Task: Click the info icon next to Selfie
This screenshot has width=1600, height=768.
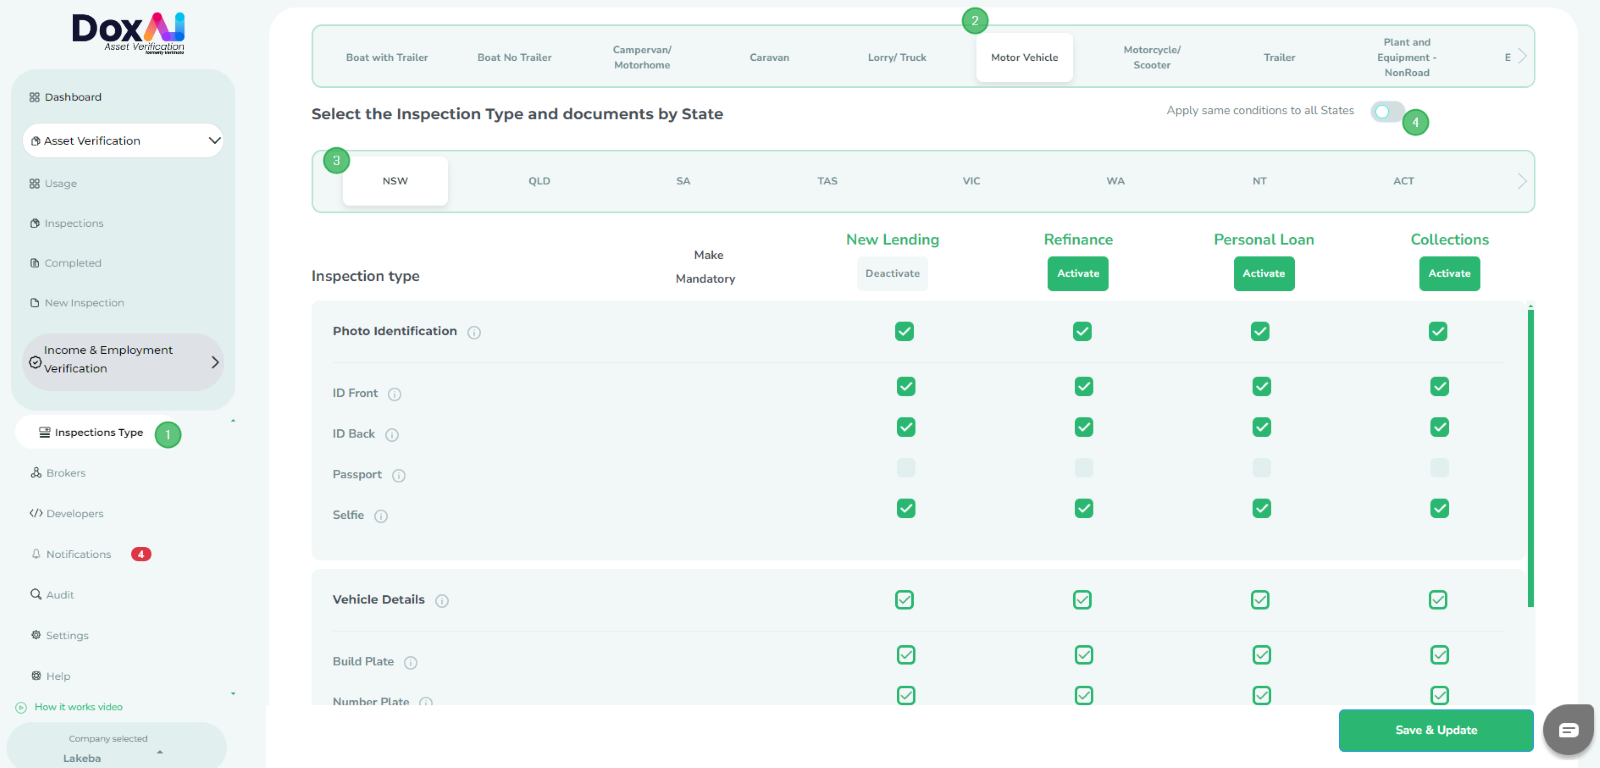Action: (381, 516)
